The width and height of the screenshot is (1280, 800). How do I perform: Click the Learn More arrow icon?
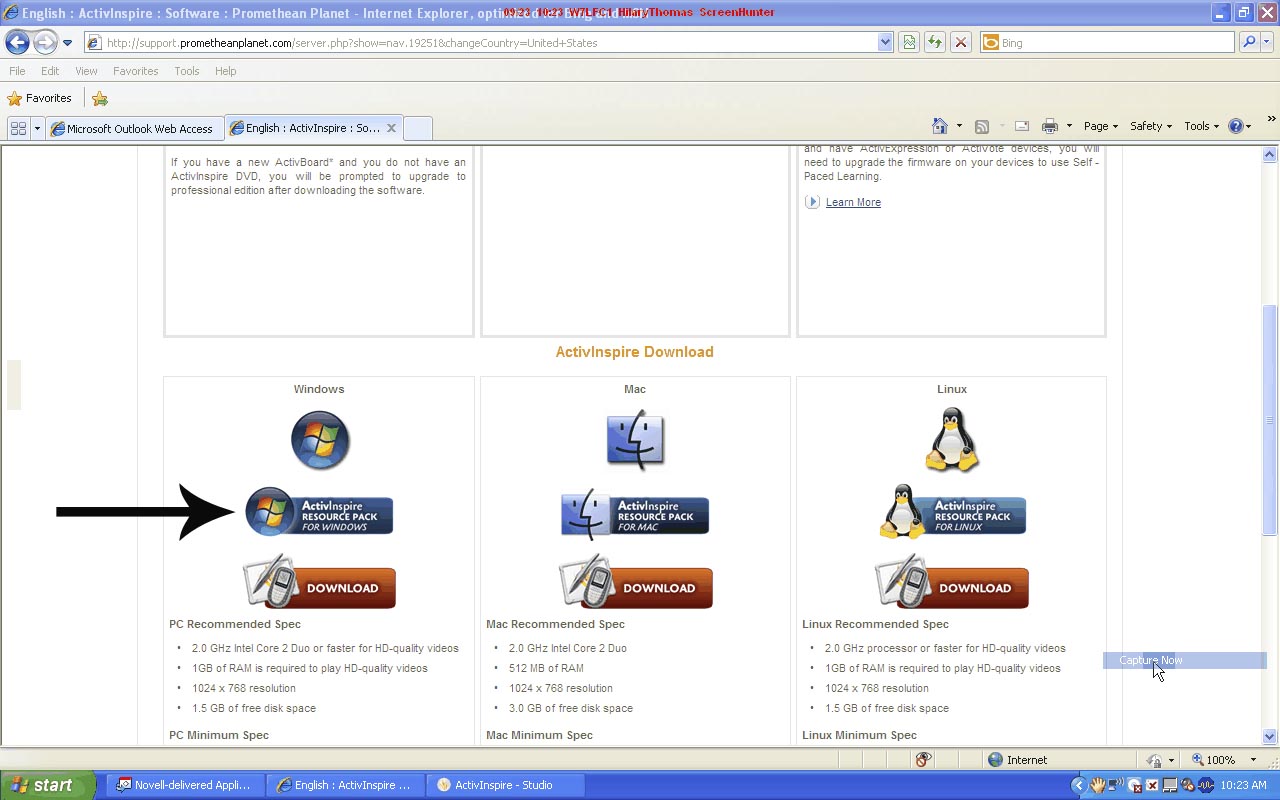(x=812, y=202)
